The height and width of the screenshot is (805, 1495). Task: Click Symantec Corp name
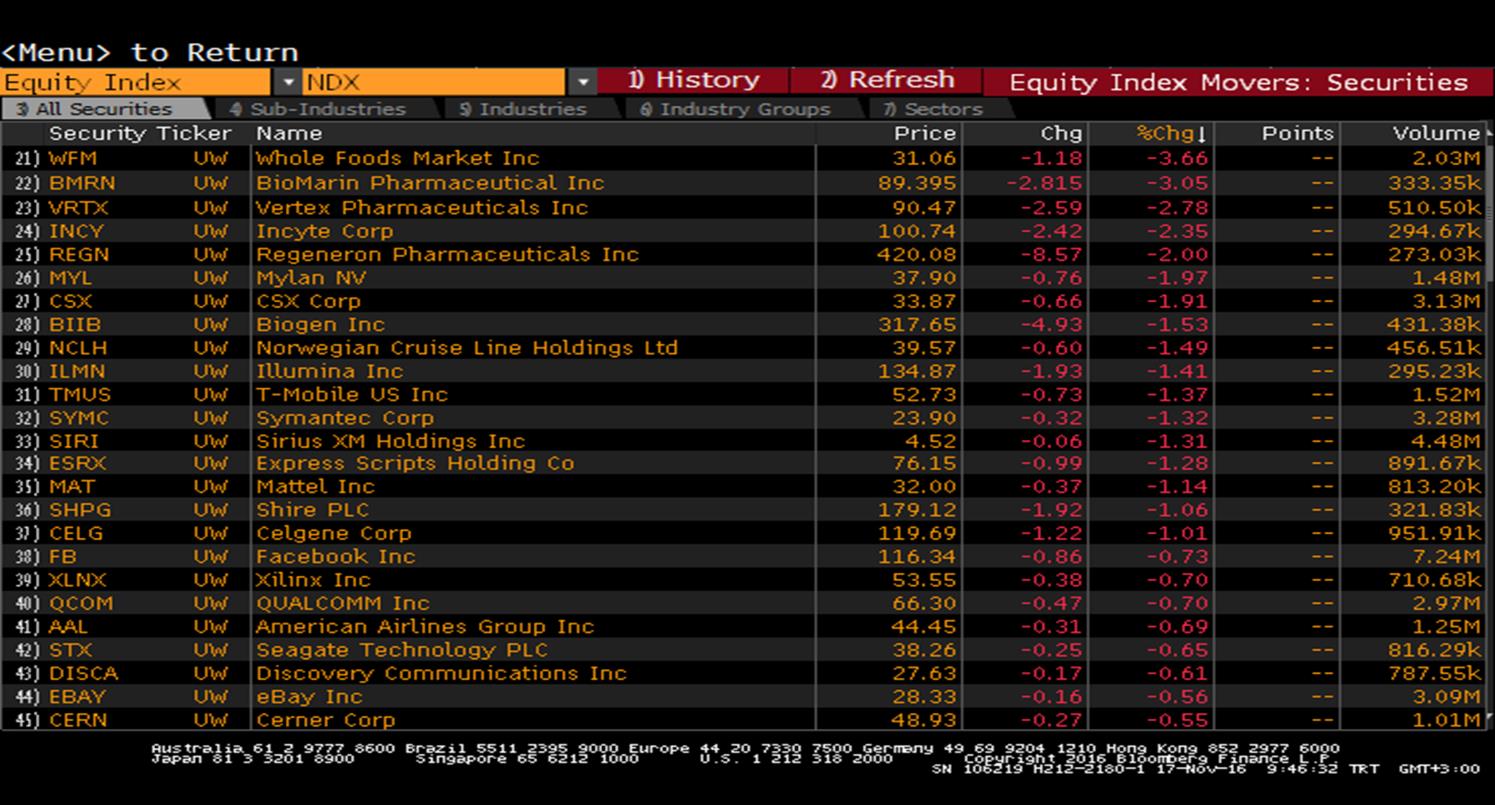(345, 418)
